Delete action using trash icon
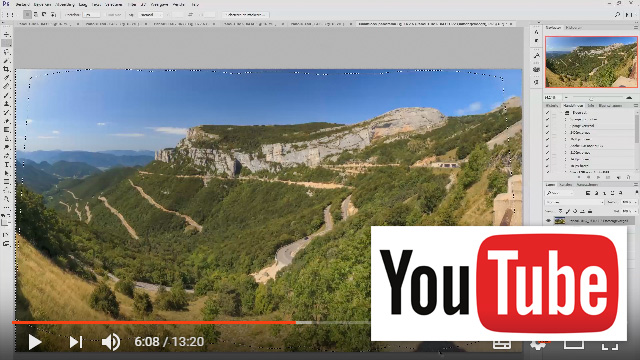The height and width of the screenshot is (360, 640). 629,178
